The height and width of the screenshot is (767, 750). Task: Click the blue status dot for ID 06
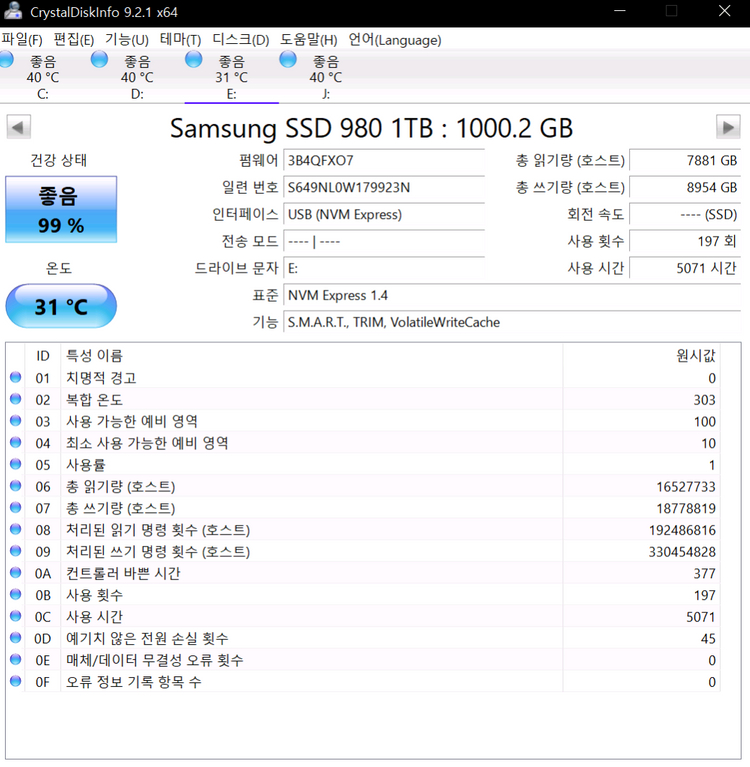click(x=16, y=486)
